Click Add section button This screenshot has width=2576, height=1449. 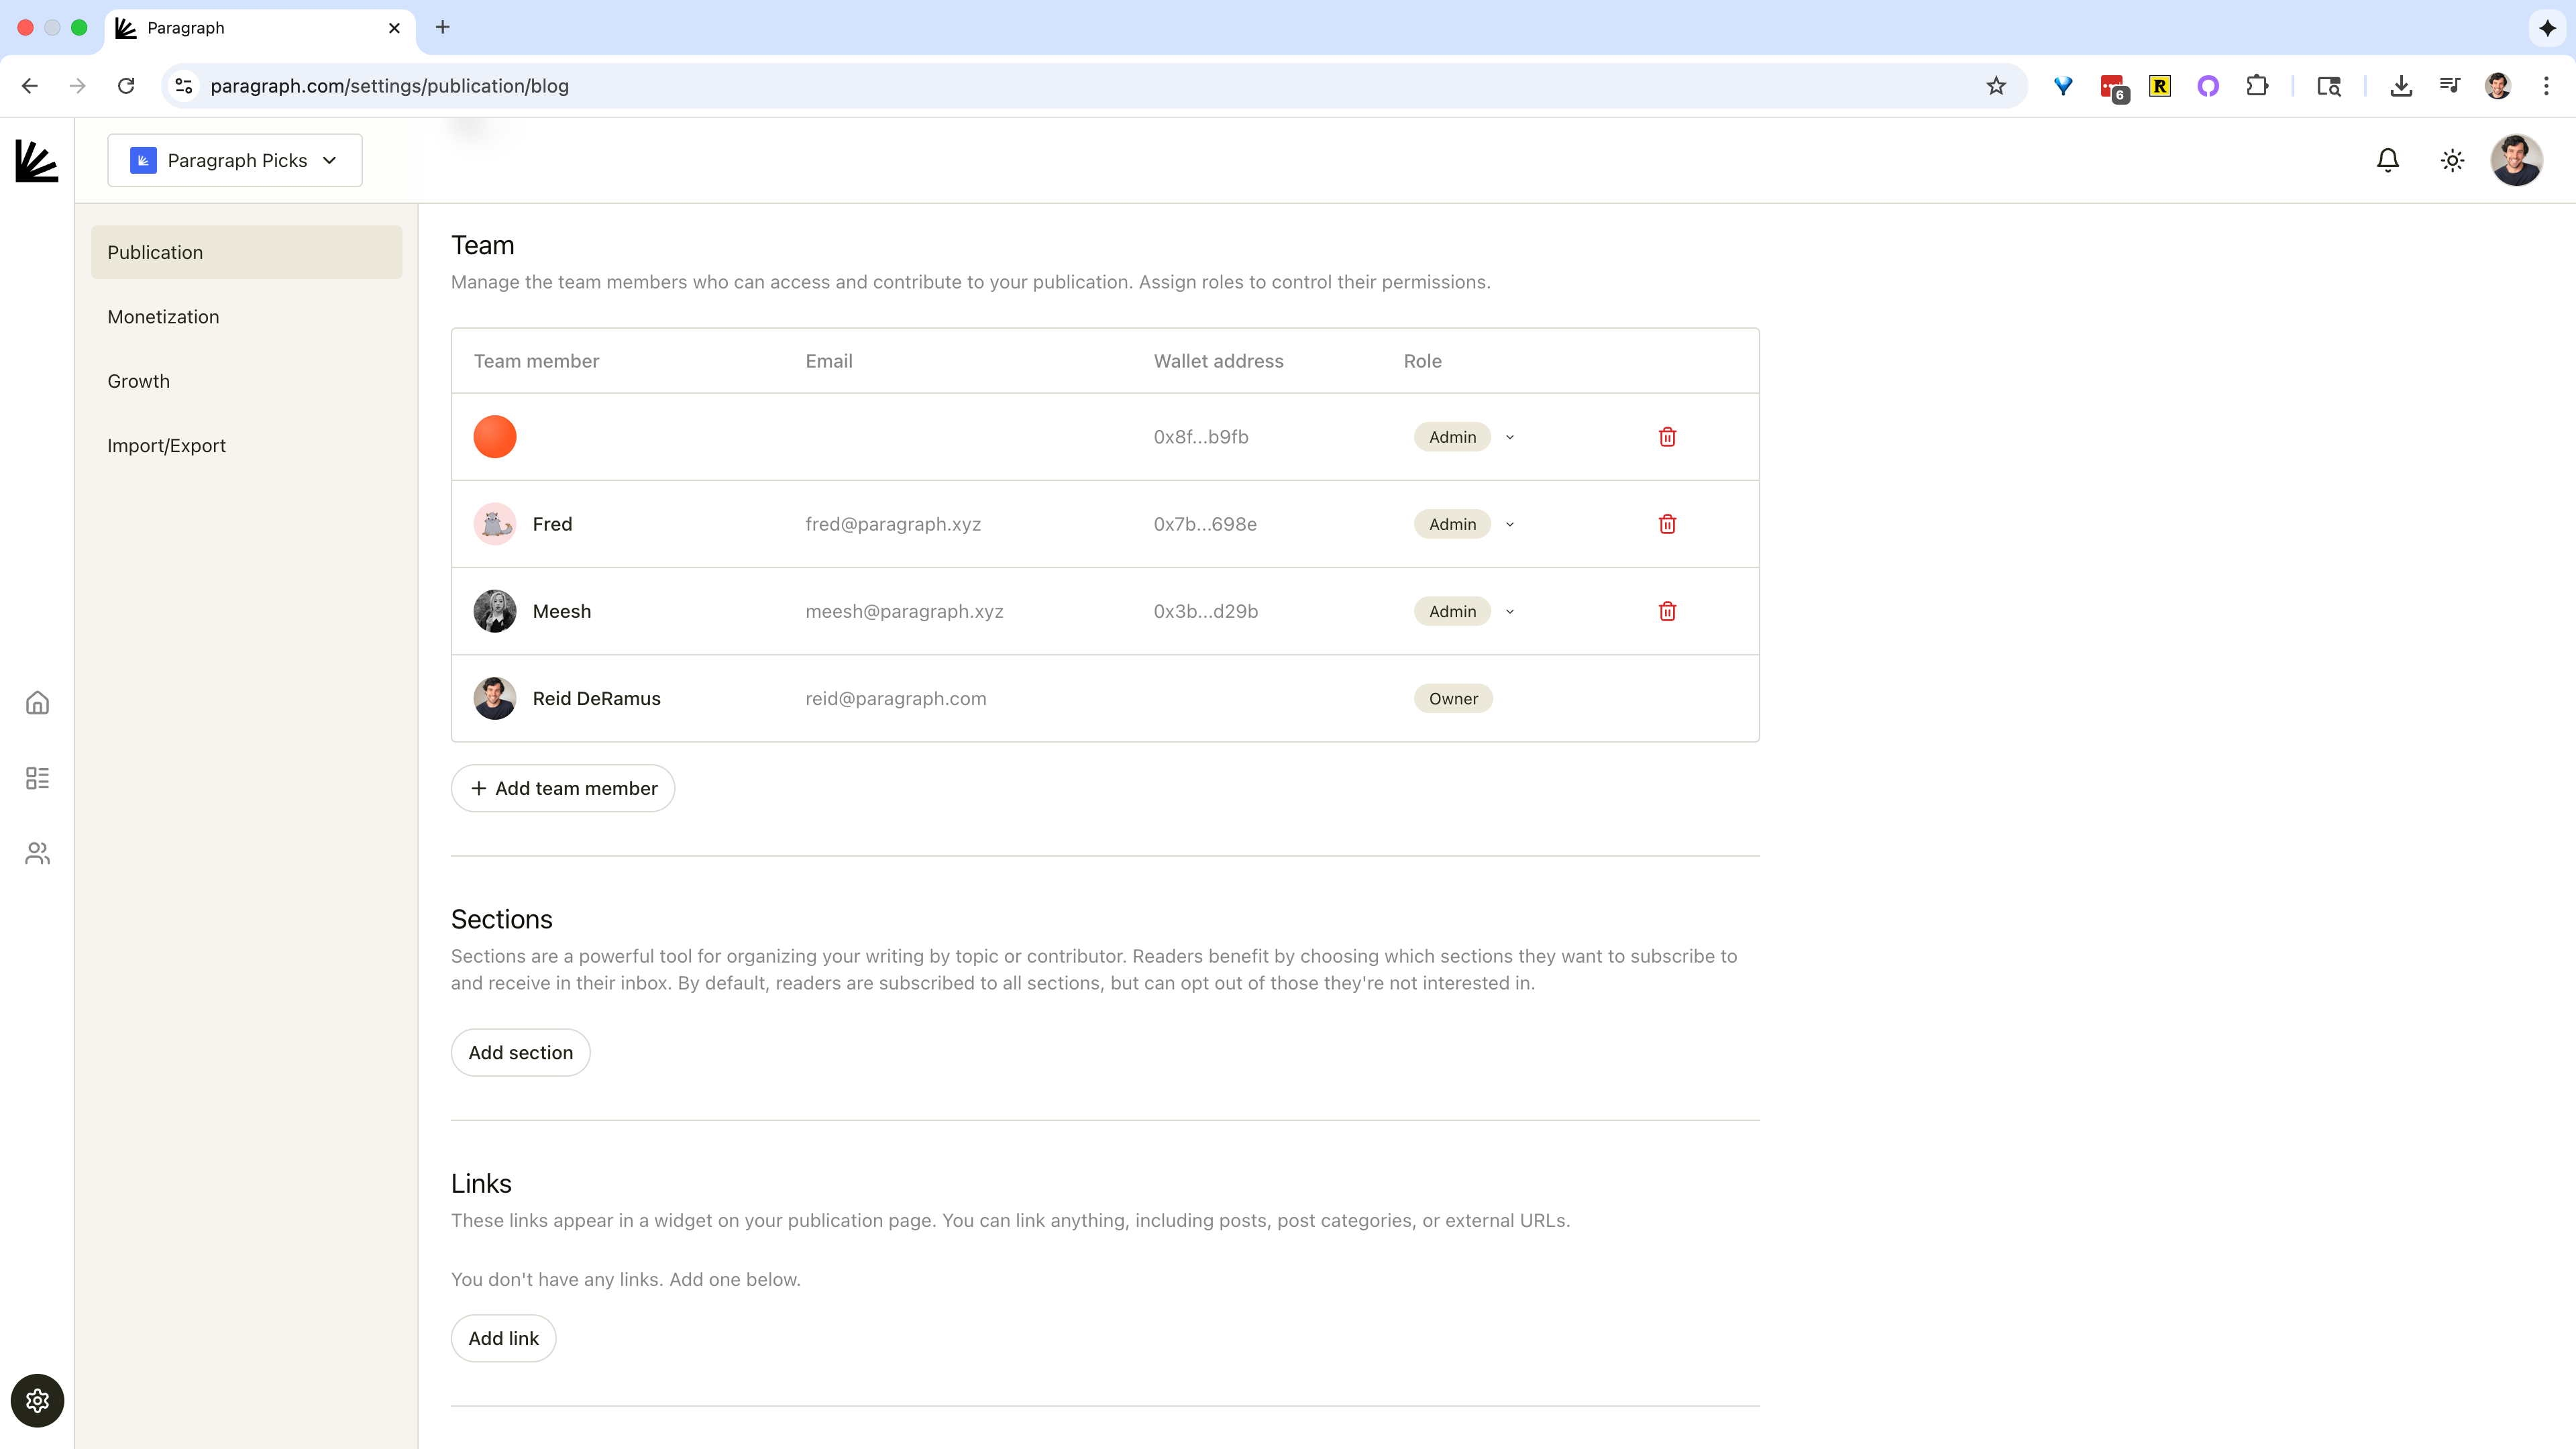coord(520,1052)
